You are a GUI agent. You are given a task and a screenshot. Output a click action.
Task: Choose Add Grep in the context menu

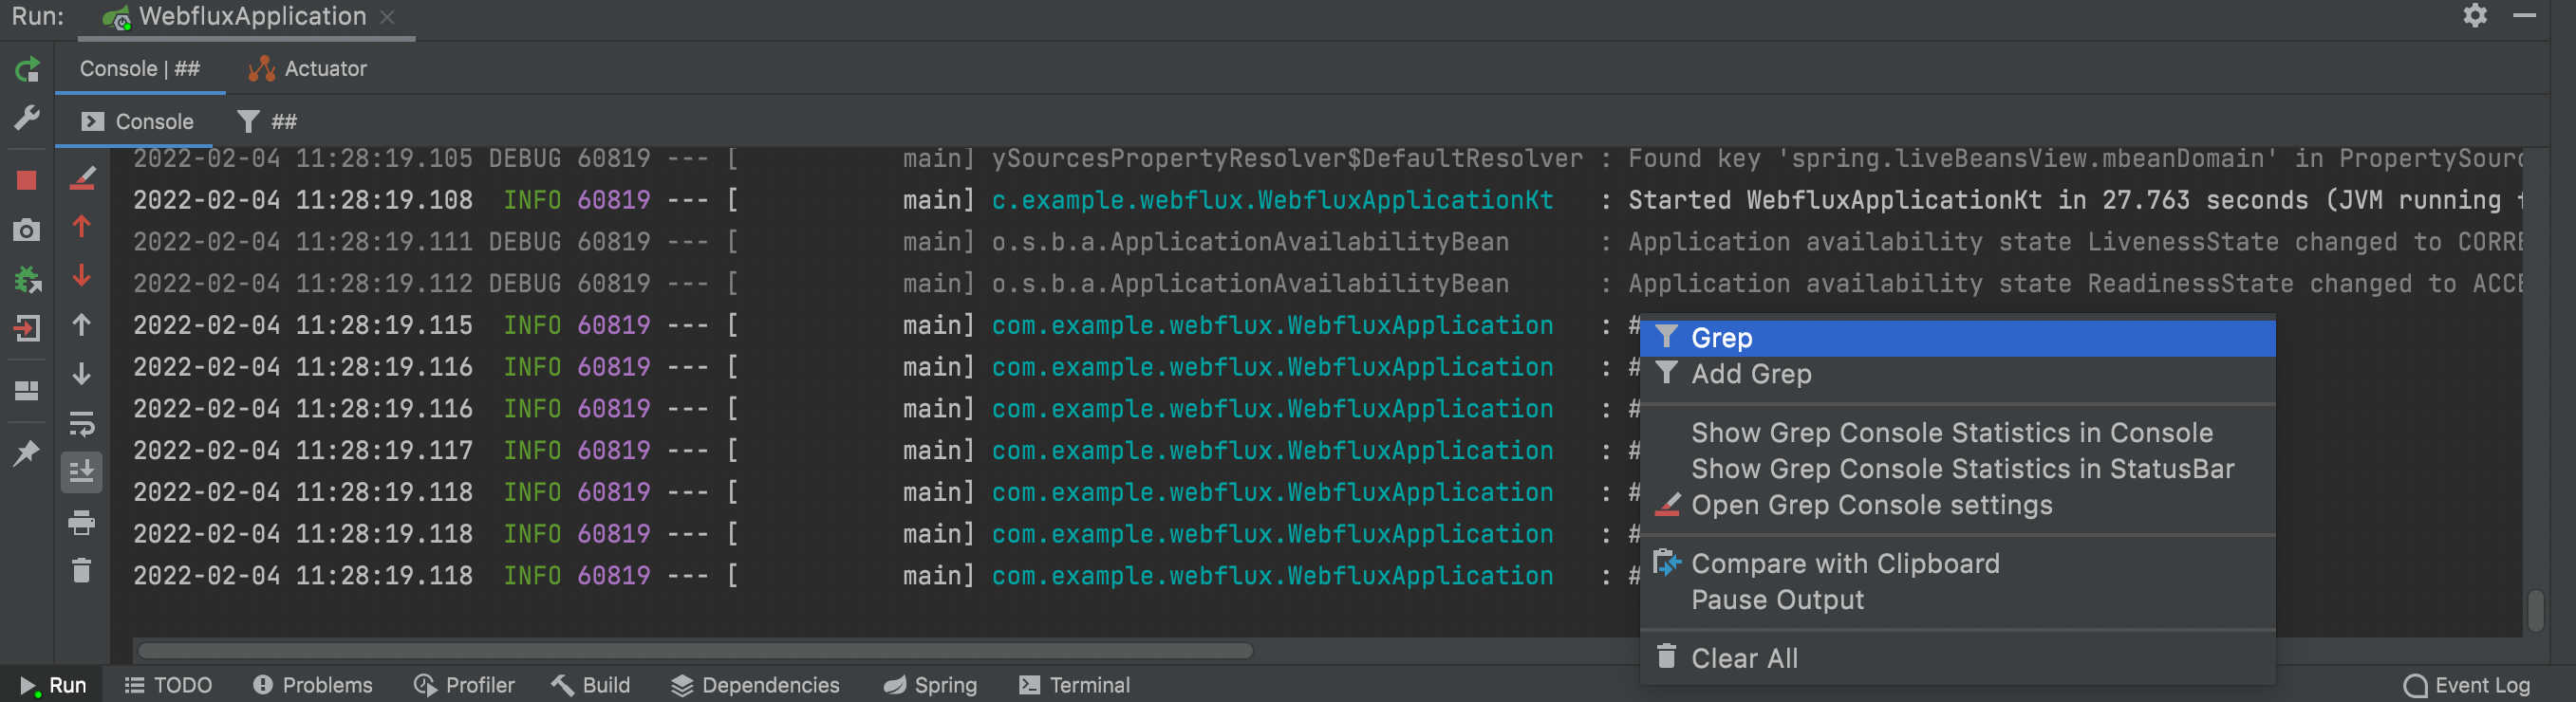tap(1957, 374)
